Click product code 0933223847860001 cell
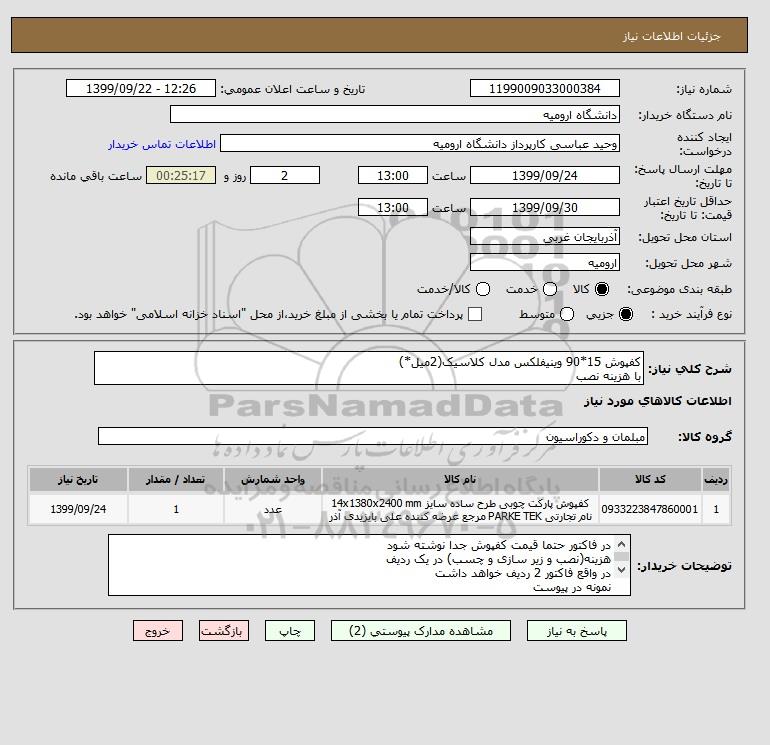Viewport: 770px width, 745px height. point(650,510)
